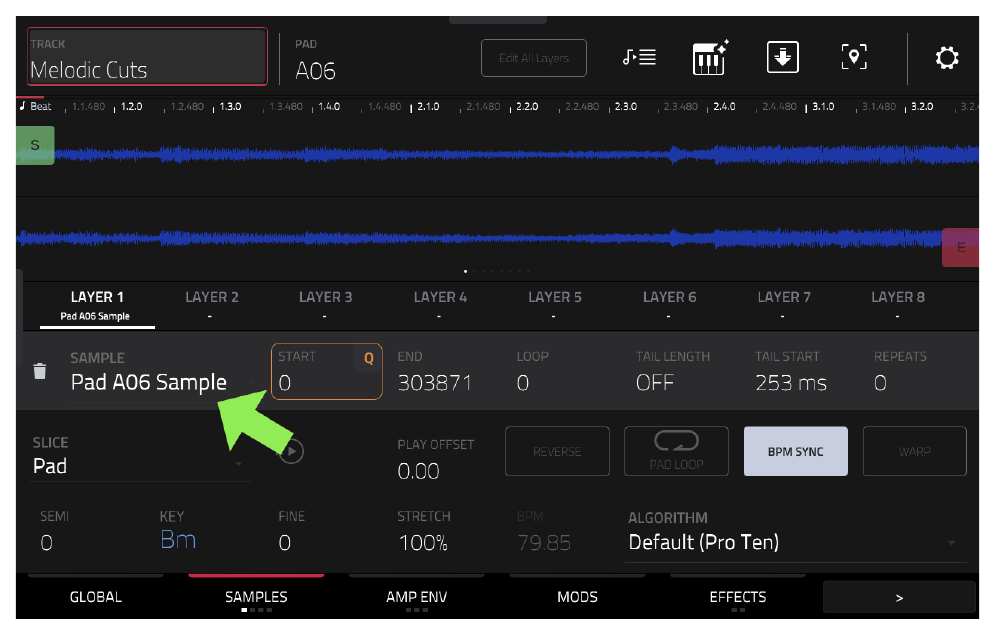Viewport: 996px width, 636px height.
Task: Expand the Slice Pad dropdown
Action: coord(140,456)
